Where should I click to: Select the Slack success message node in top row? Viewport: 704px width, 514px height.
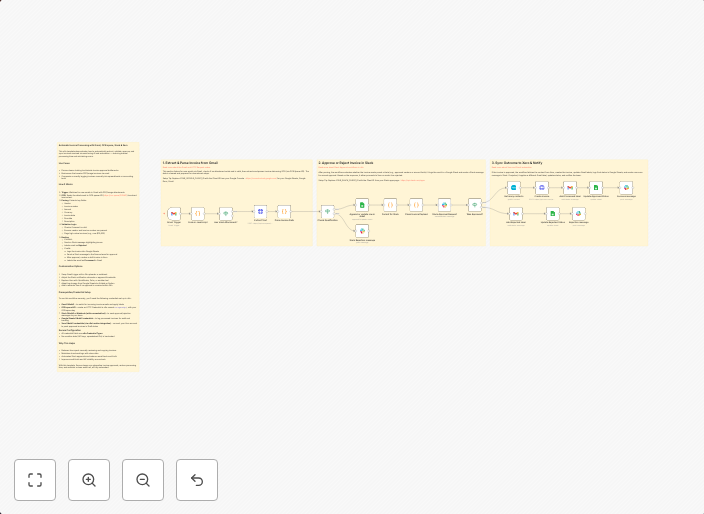[x=626, y=188]
